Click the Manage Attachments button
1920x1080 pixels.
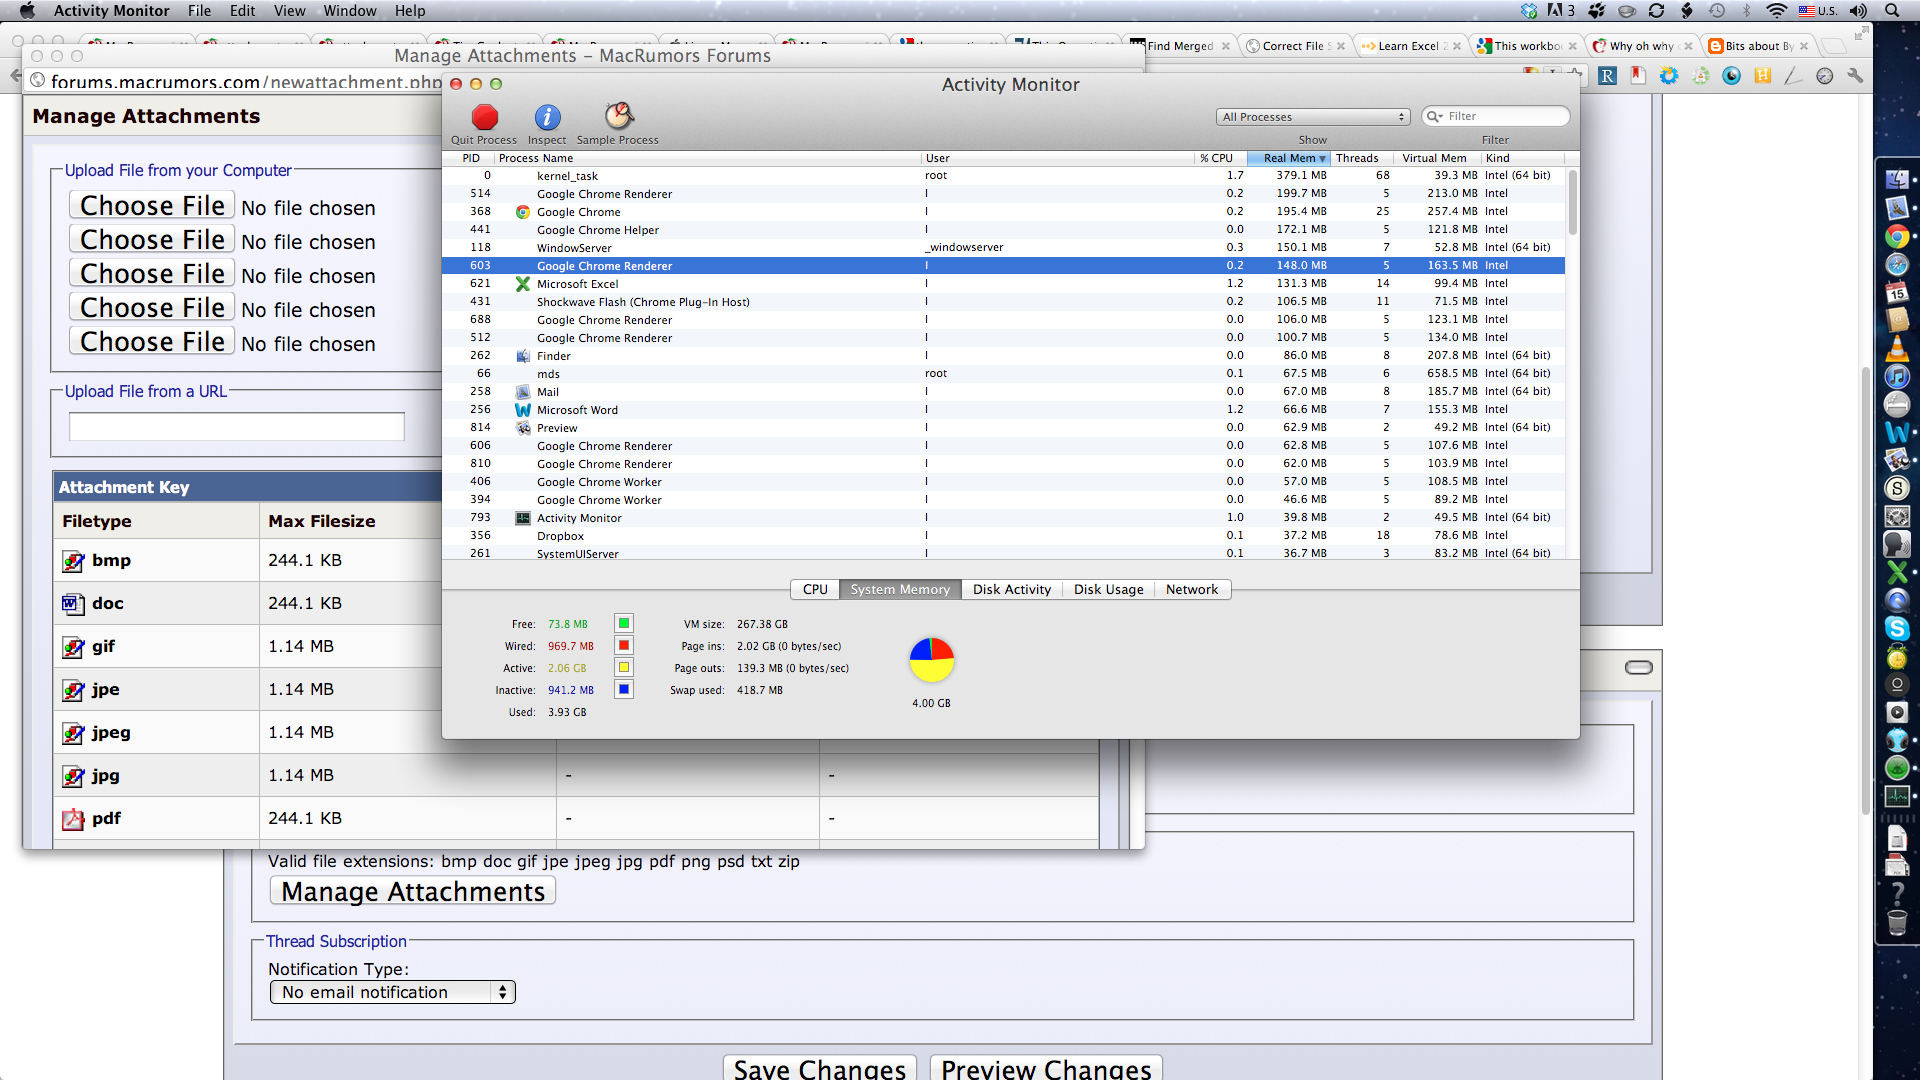coord(413,891)
